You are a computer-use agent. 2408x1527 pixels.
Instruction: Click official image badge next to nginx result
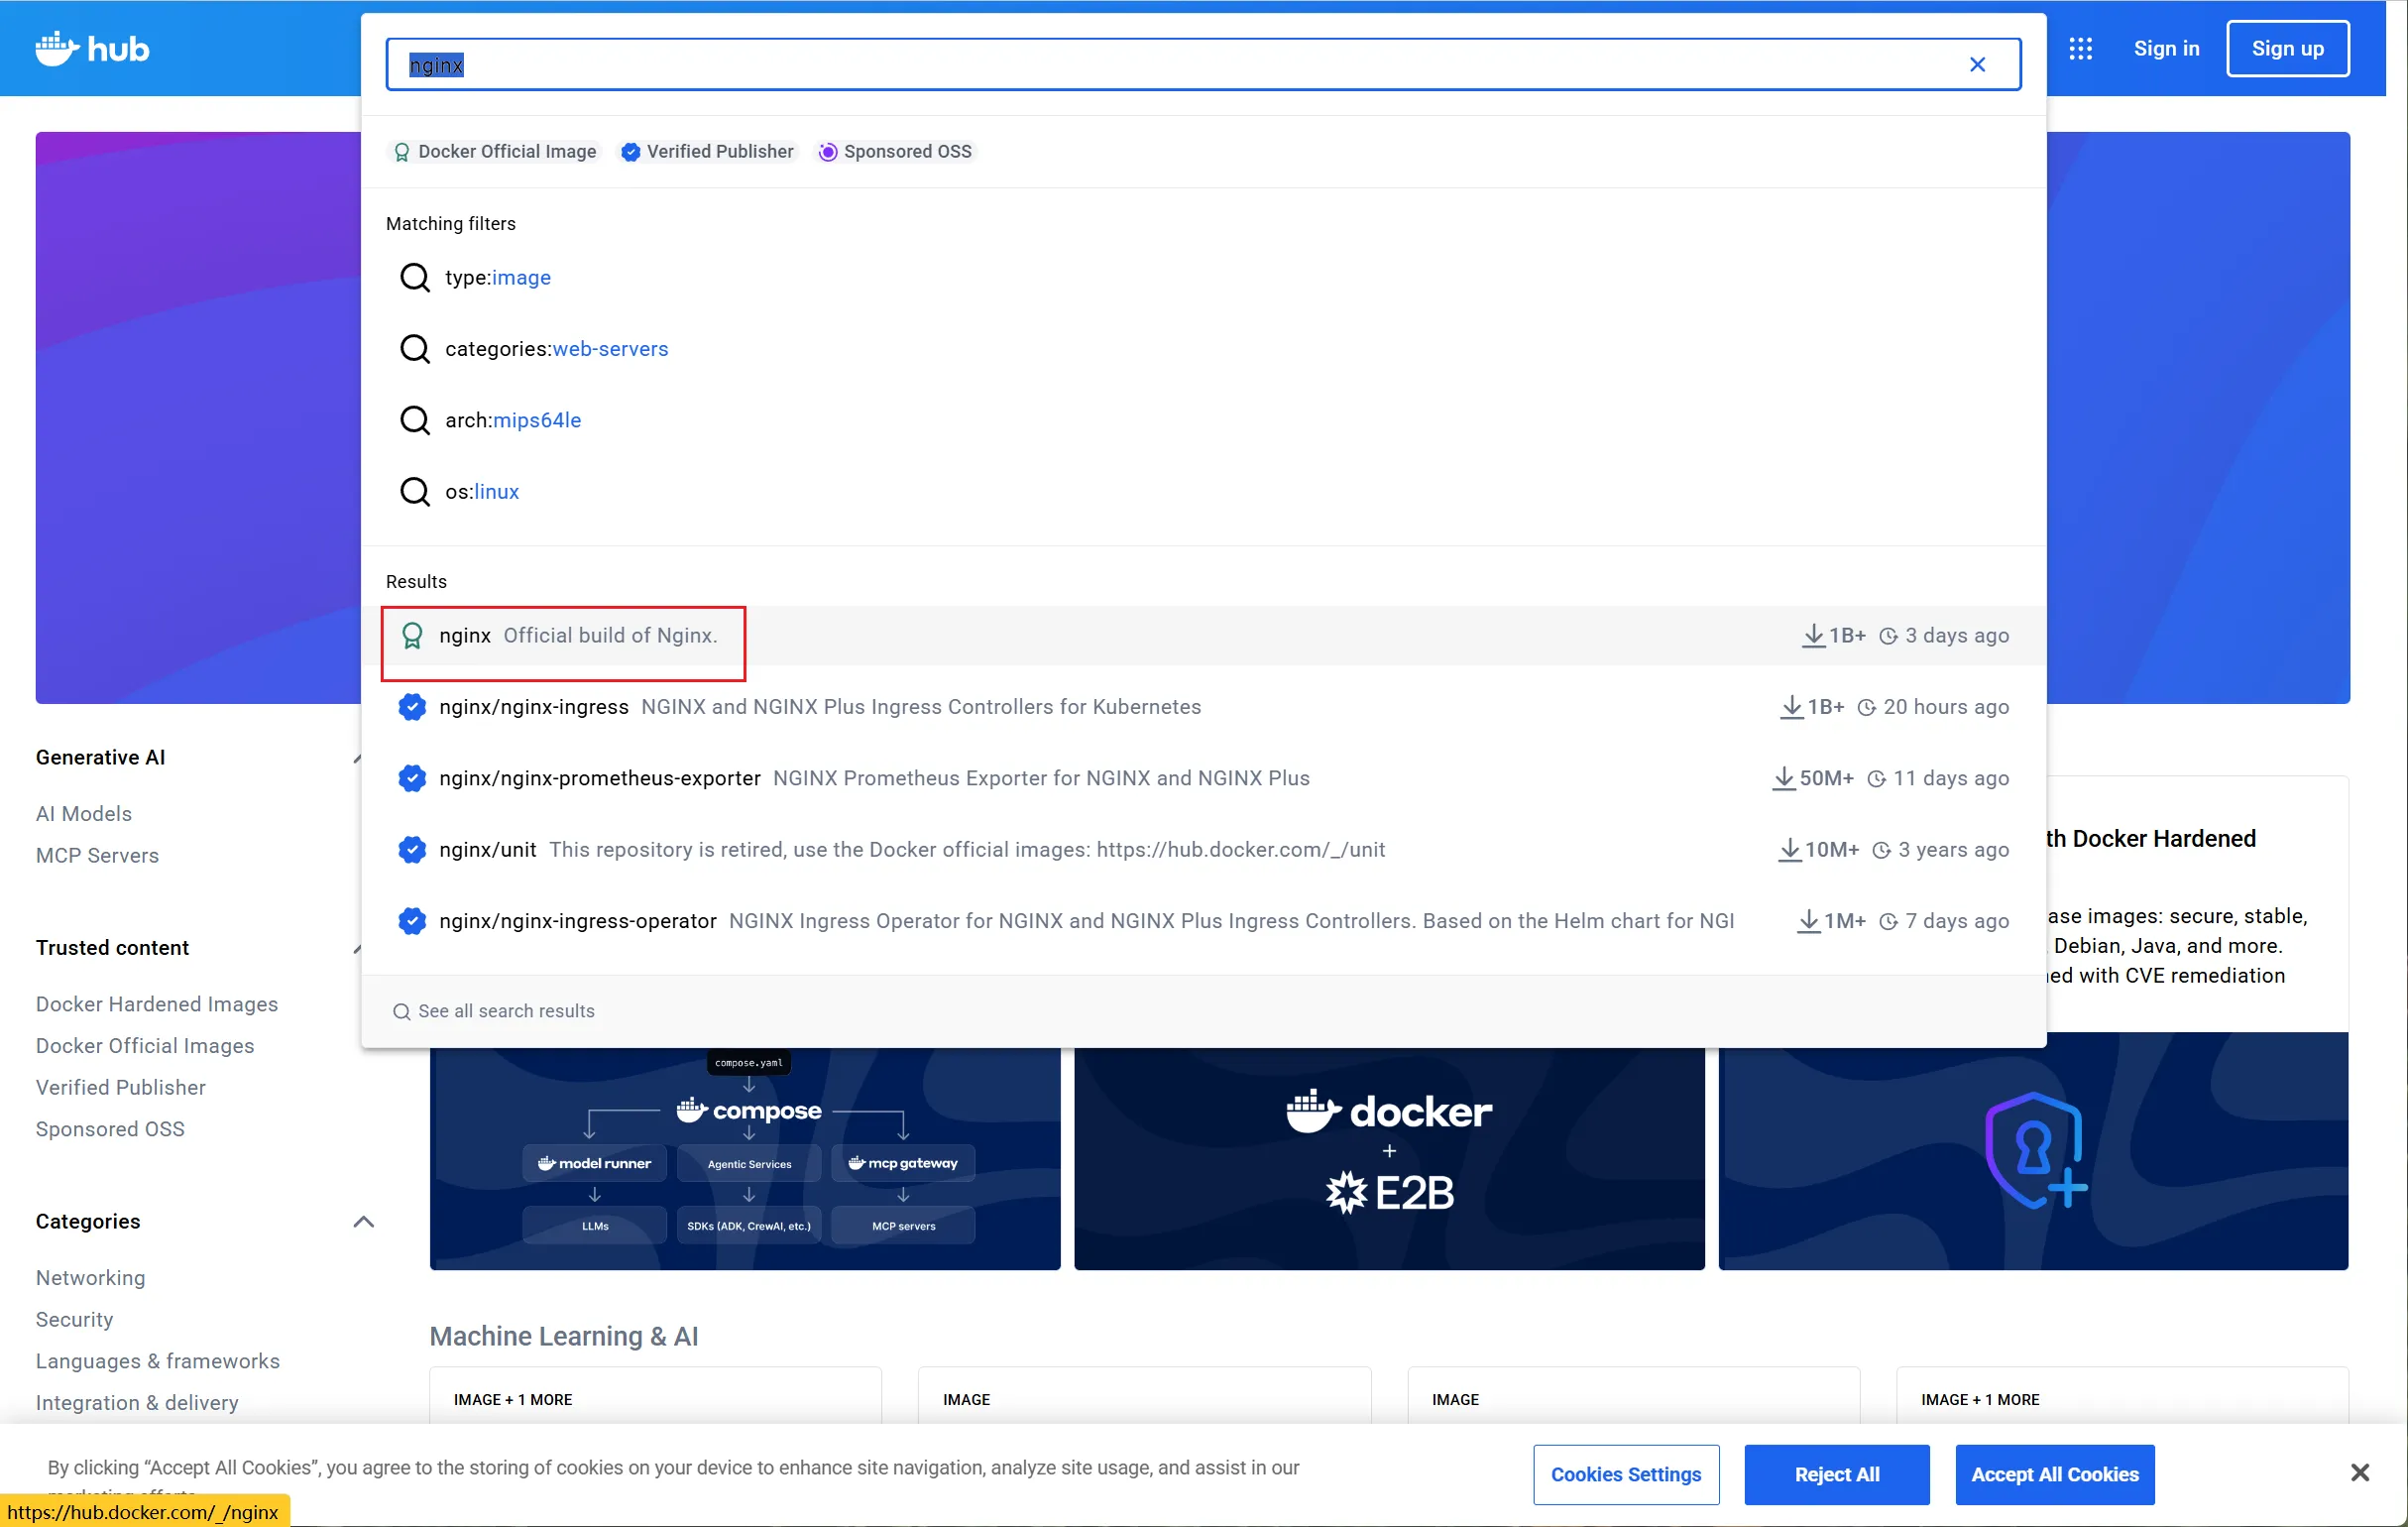coord(412,636)
